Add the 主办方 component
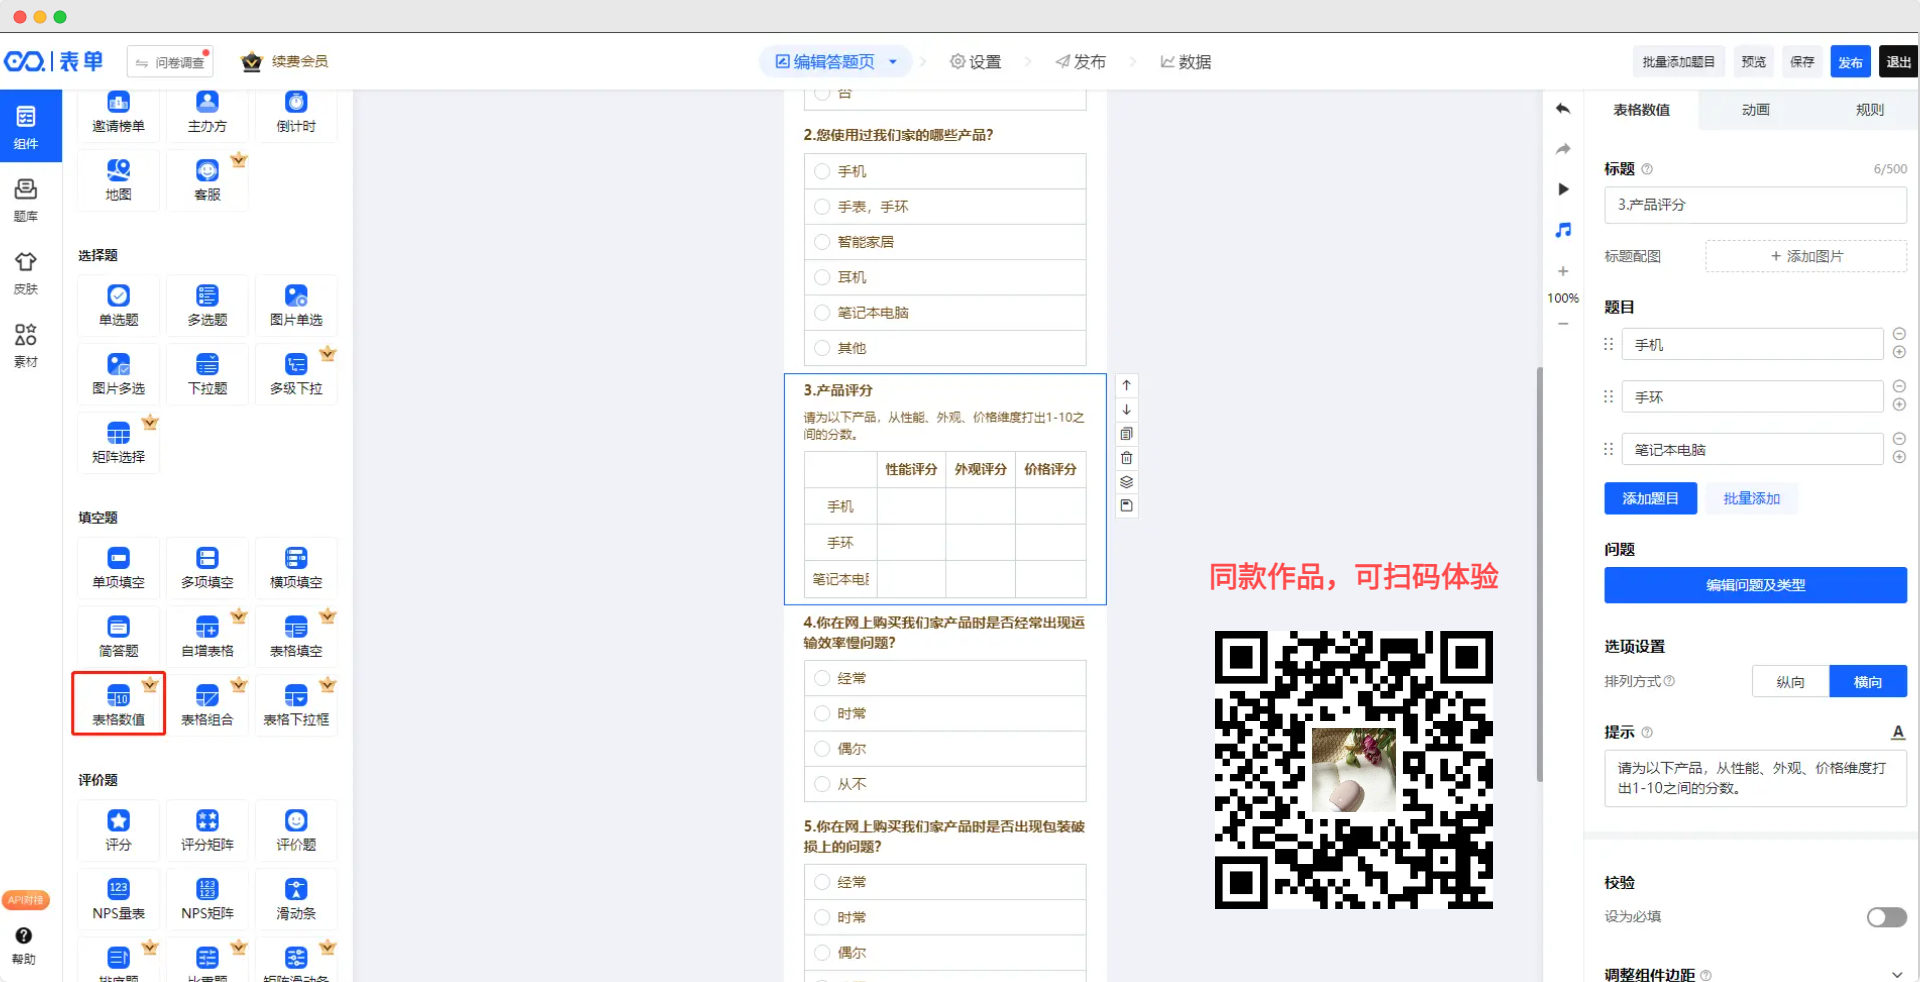Image resolution: width=1920 pixels, height=982 pixels. 207,113
